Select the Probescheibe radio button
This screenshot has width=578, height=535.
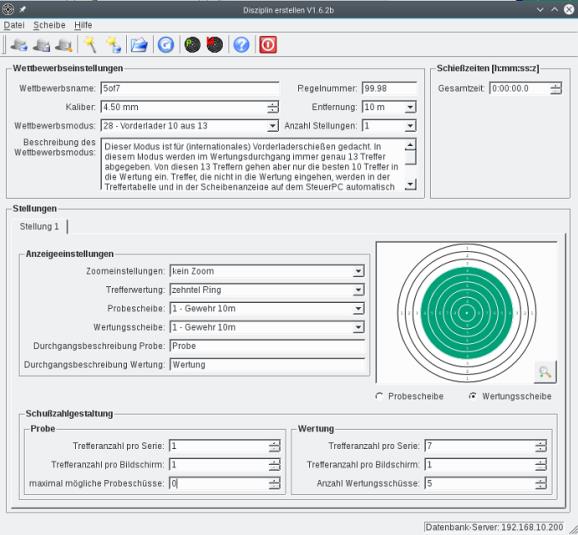379,396
